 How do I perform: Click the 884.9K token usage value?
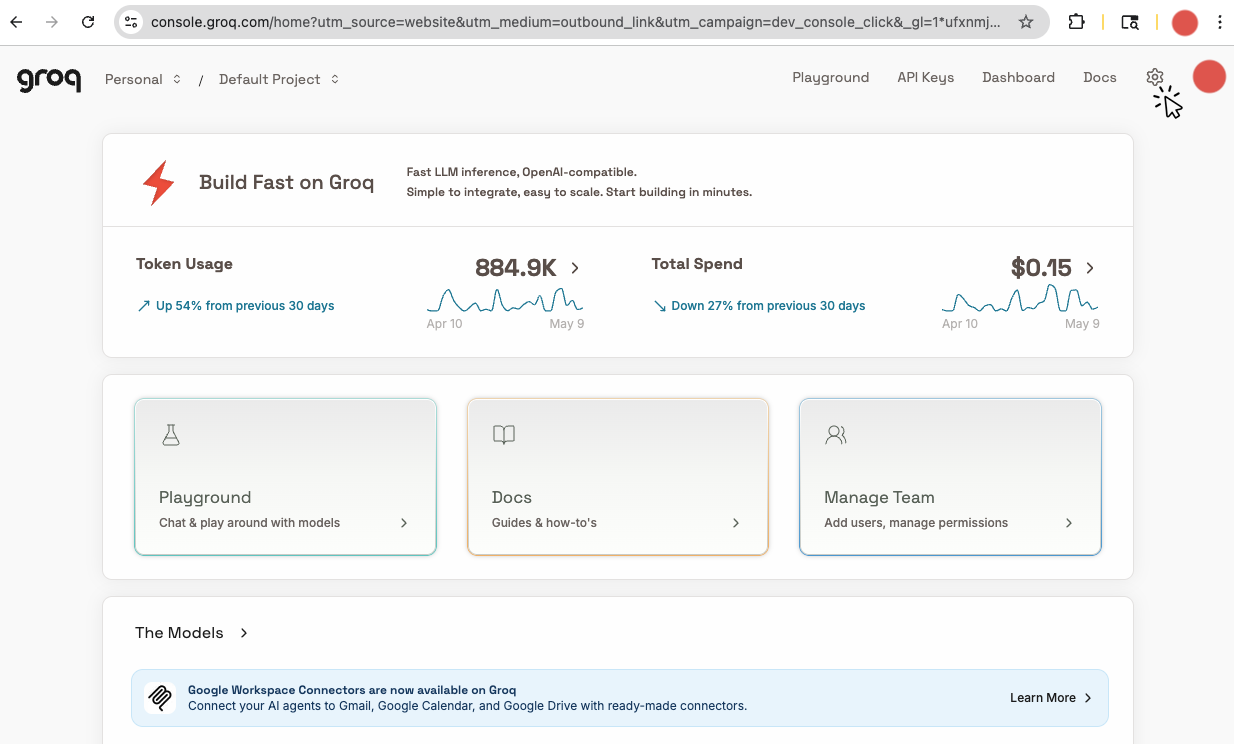click(x=516, y=268)
